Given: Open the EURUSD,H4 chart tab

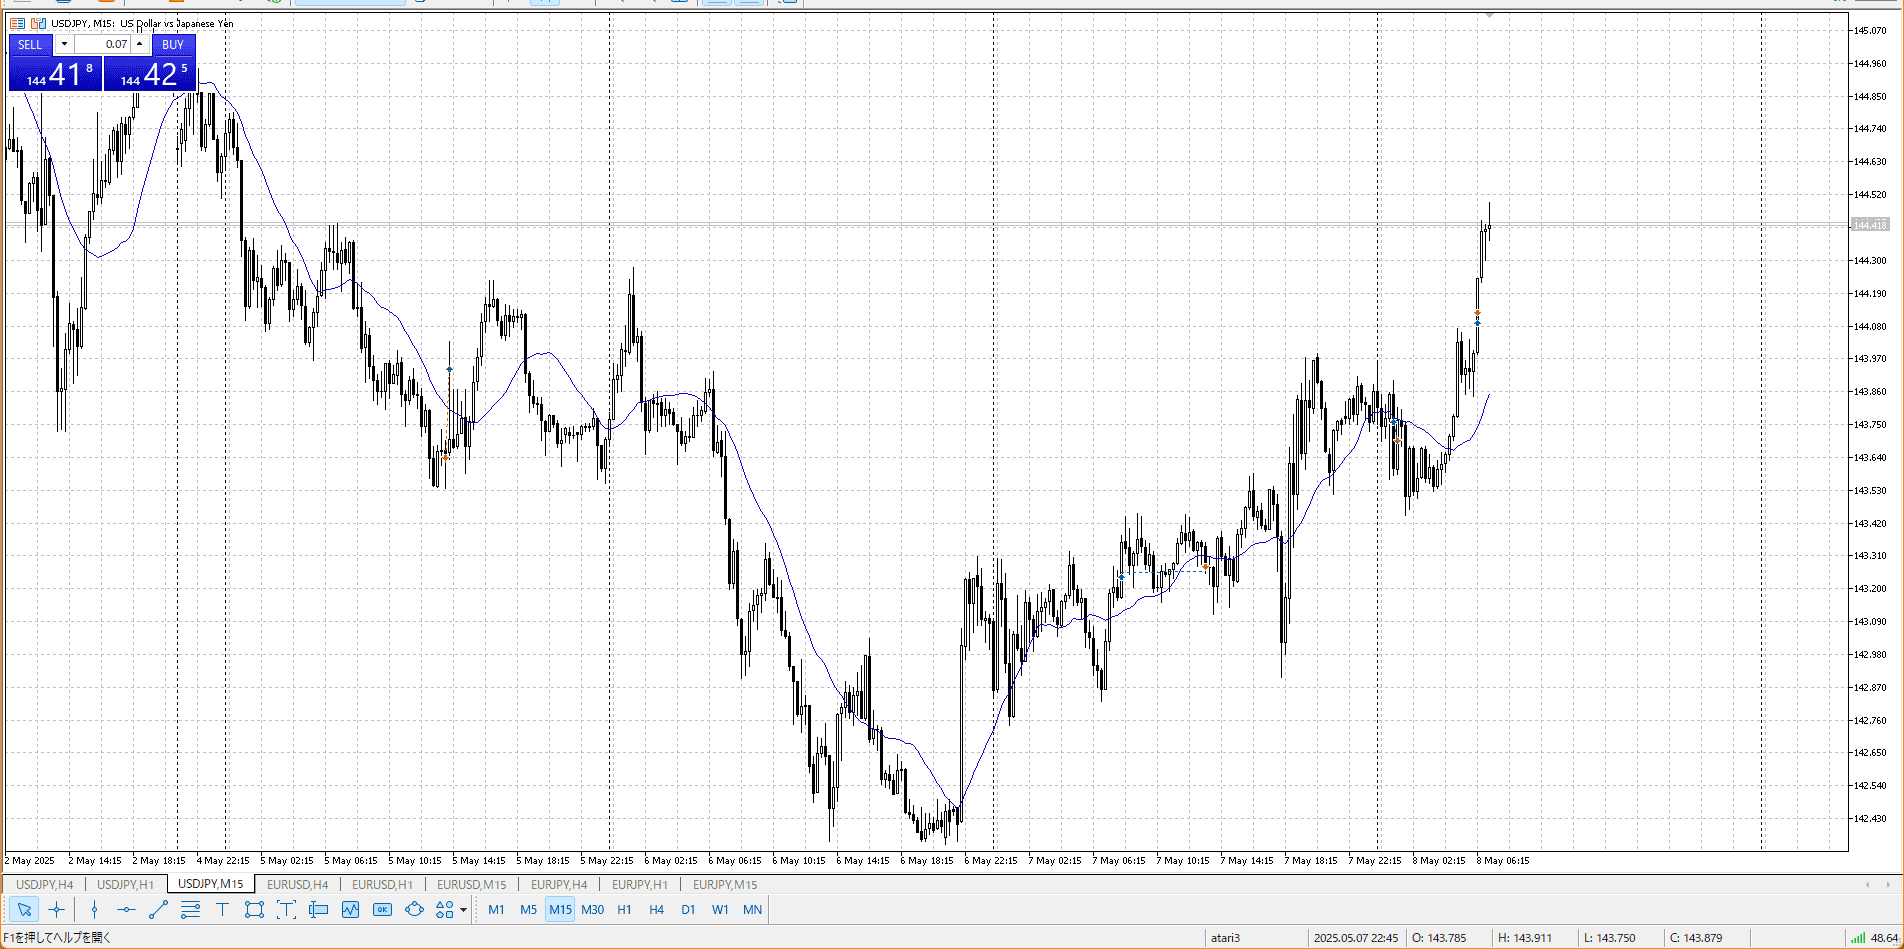Looking at the screenshot, I should tap(297, 884).
